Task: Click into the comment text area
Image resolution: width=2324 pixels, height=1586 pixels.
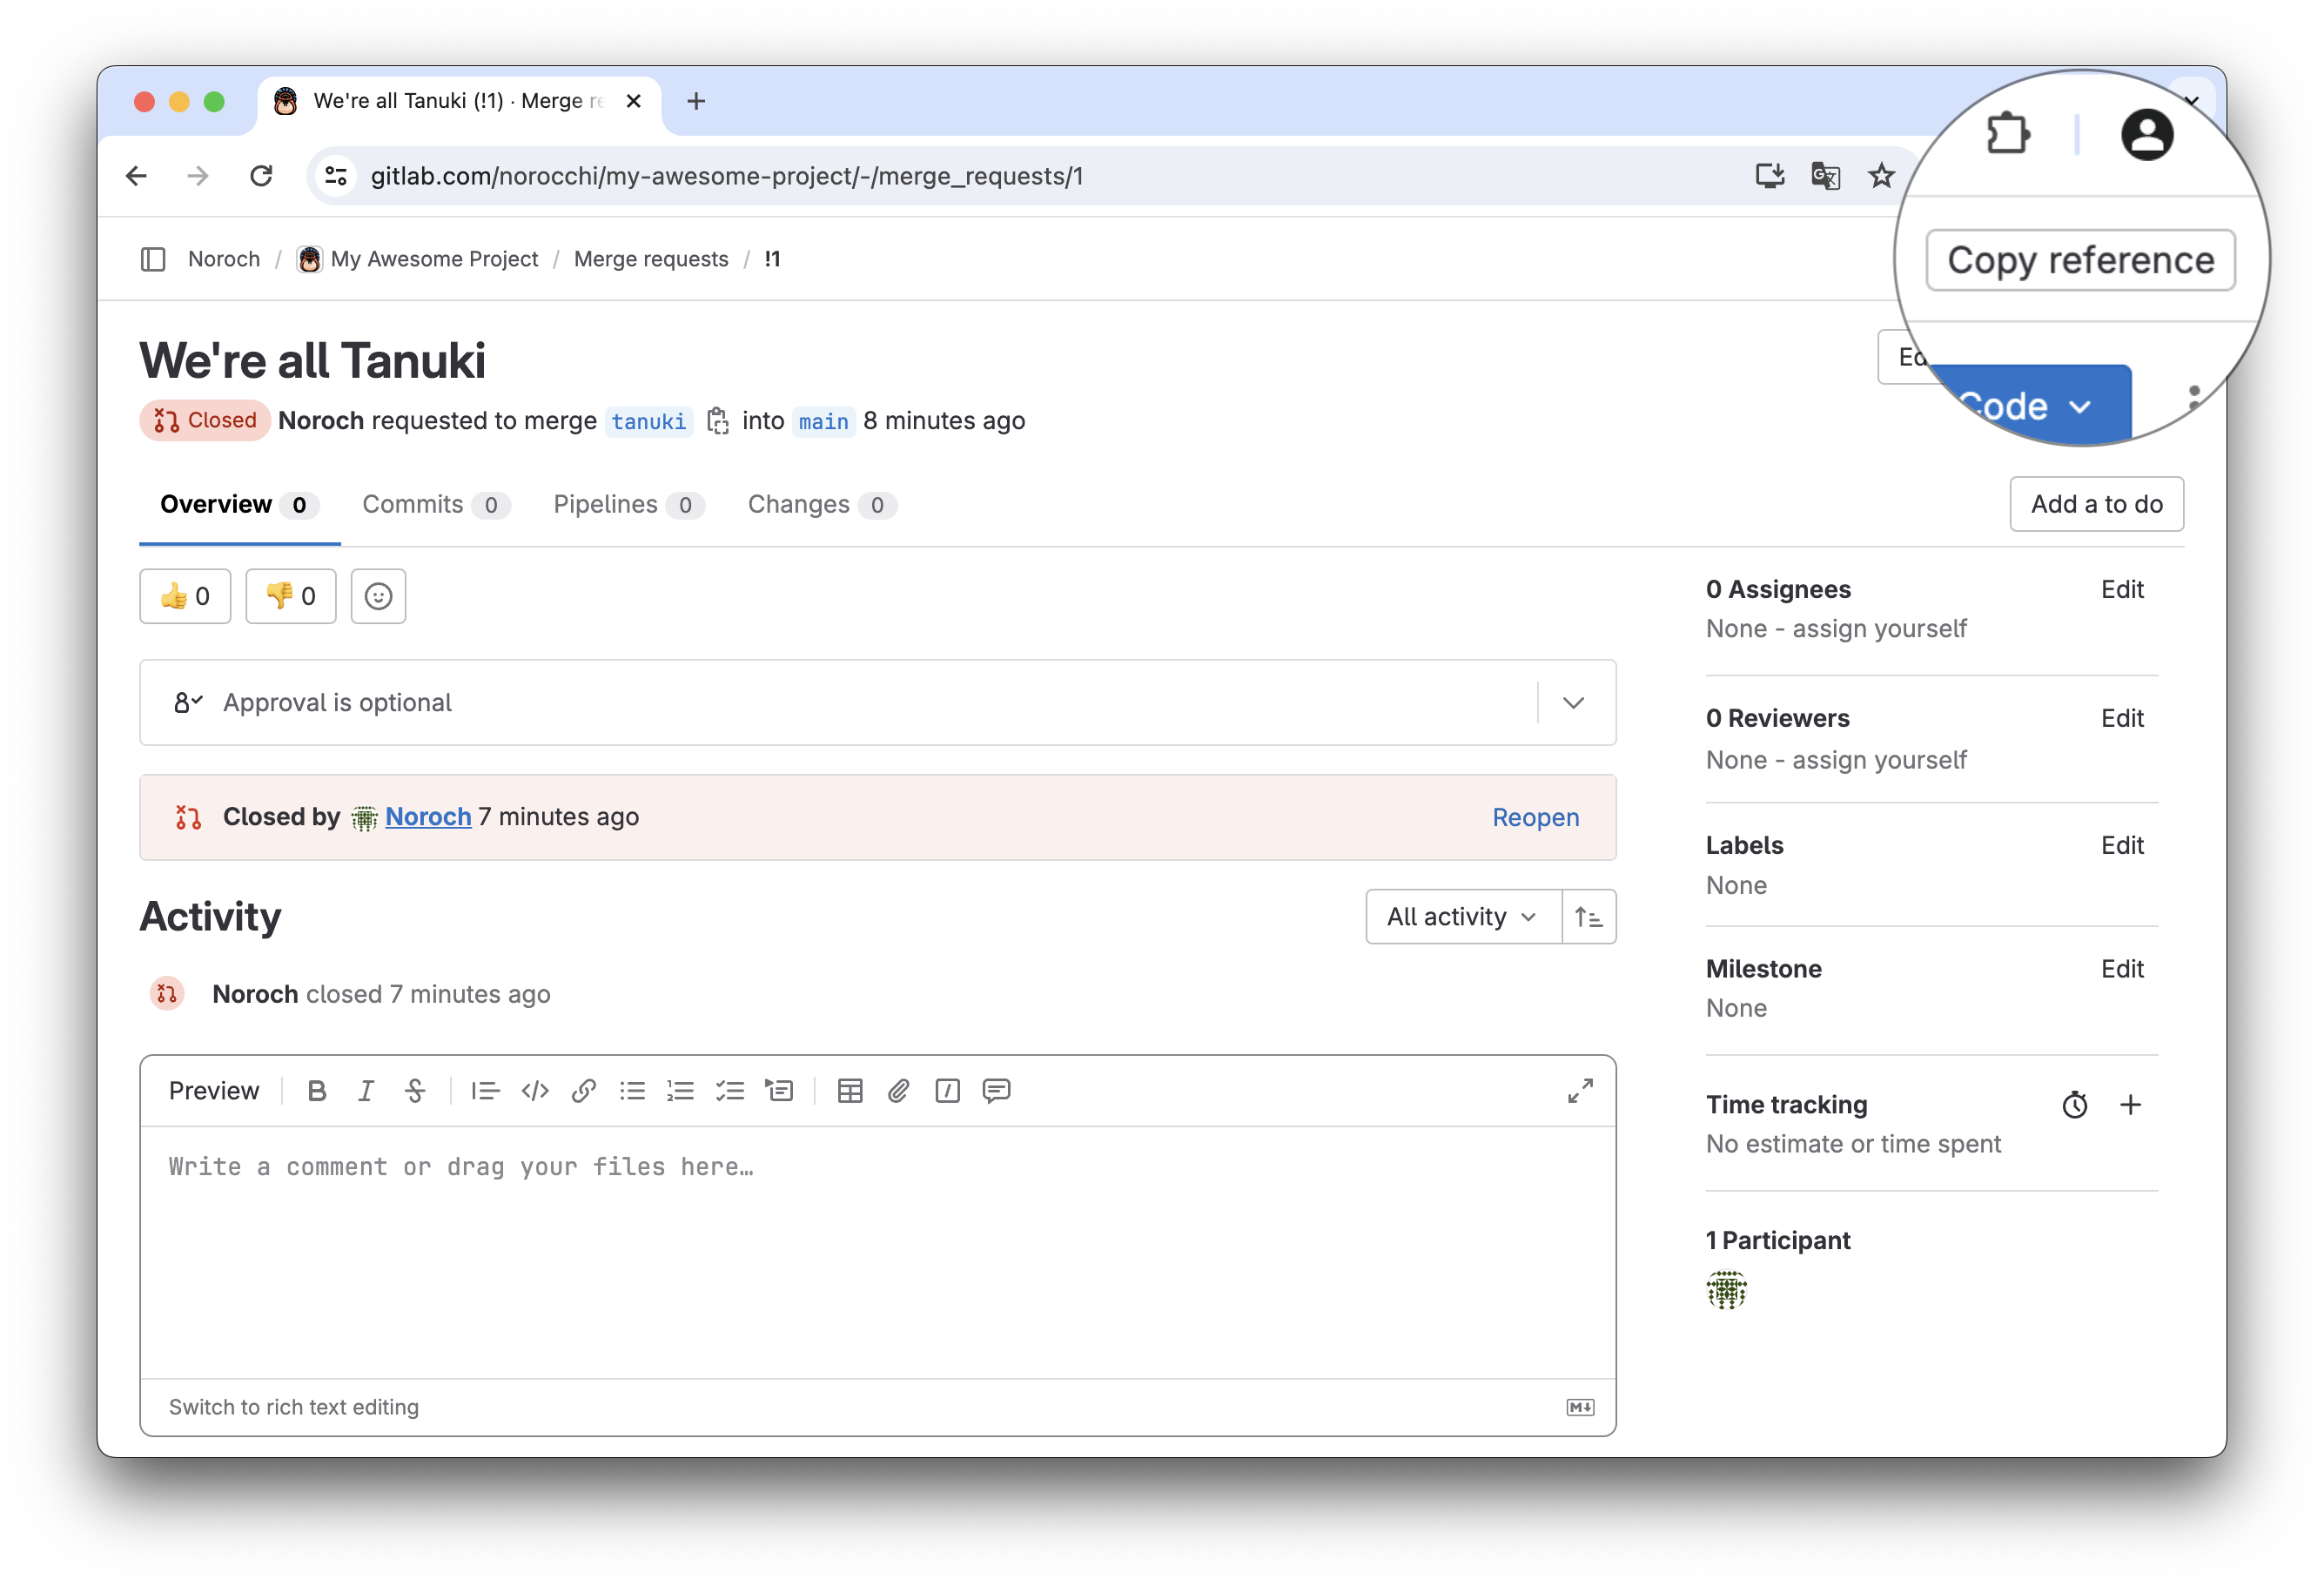Action: pos(877,1250)
